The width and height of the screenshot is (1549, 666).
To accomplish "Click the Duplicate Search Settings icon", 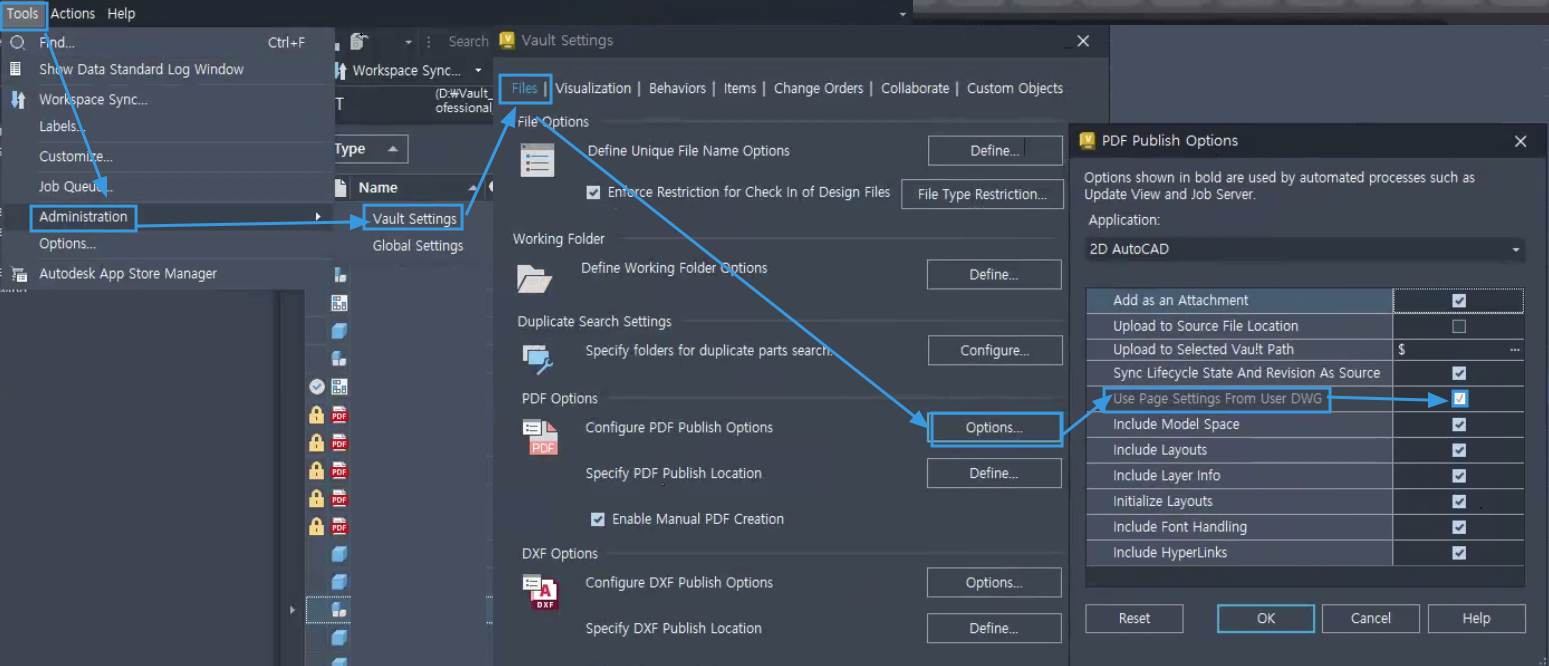I will click(x=537, y=357).
